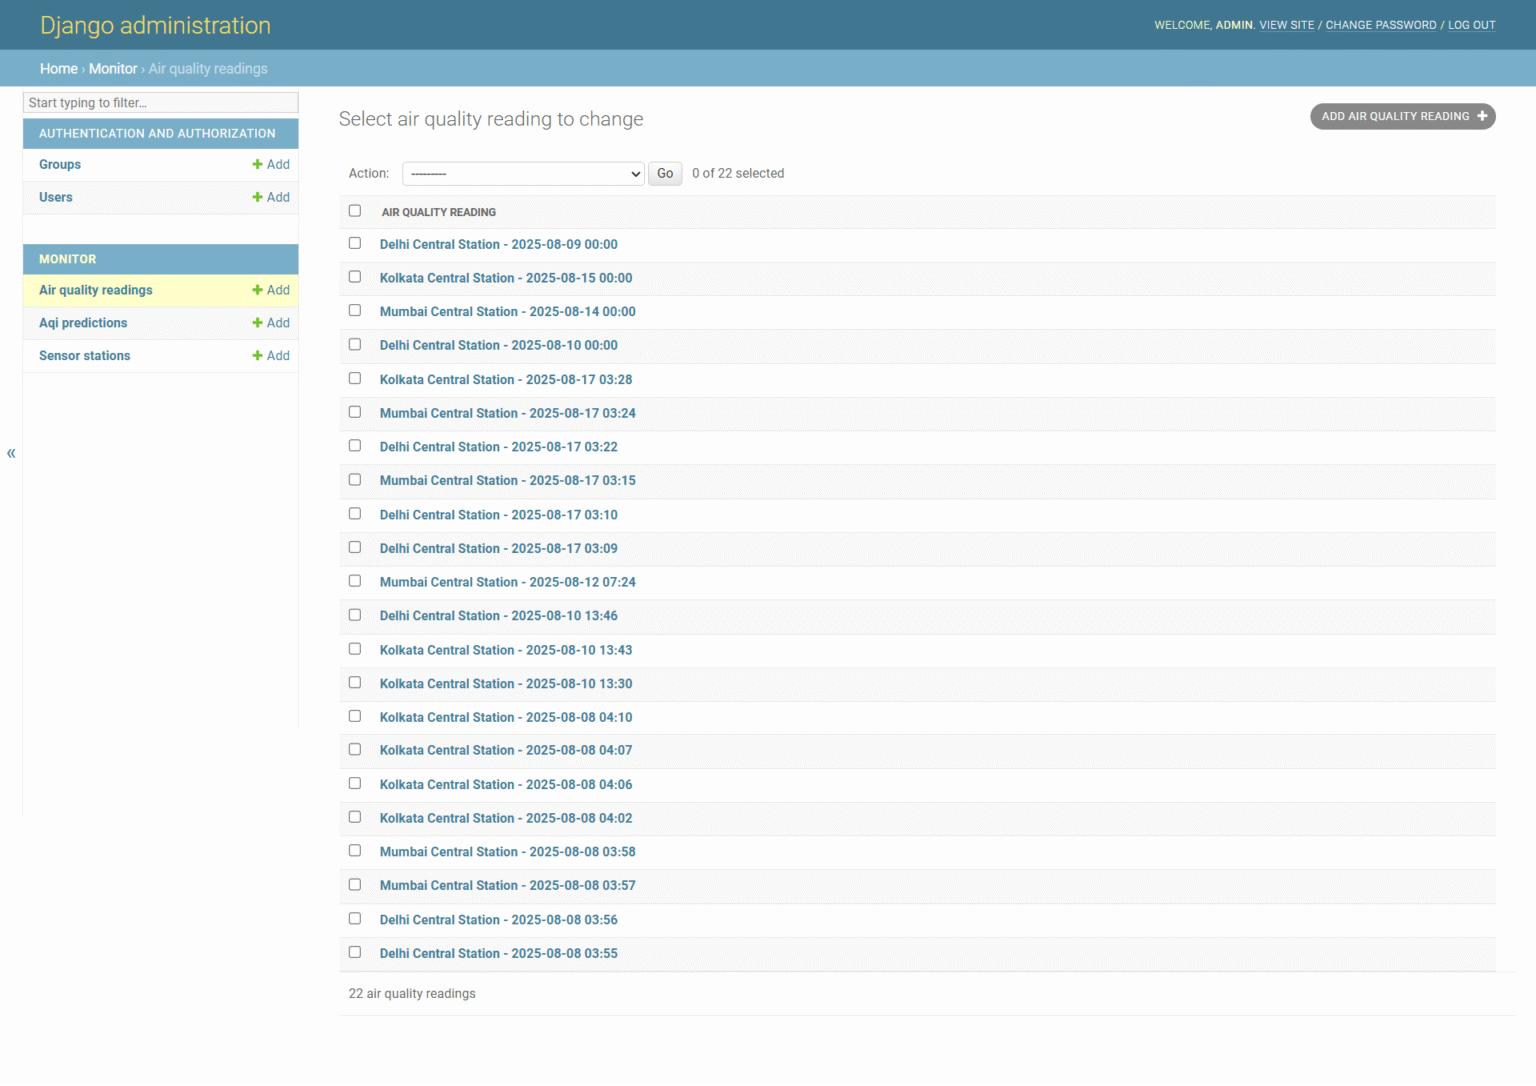Open the Action dropdown

tap(522, 173)
